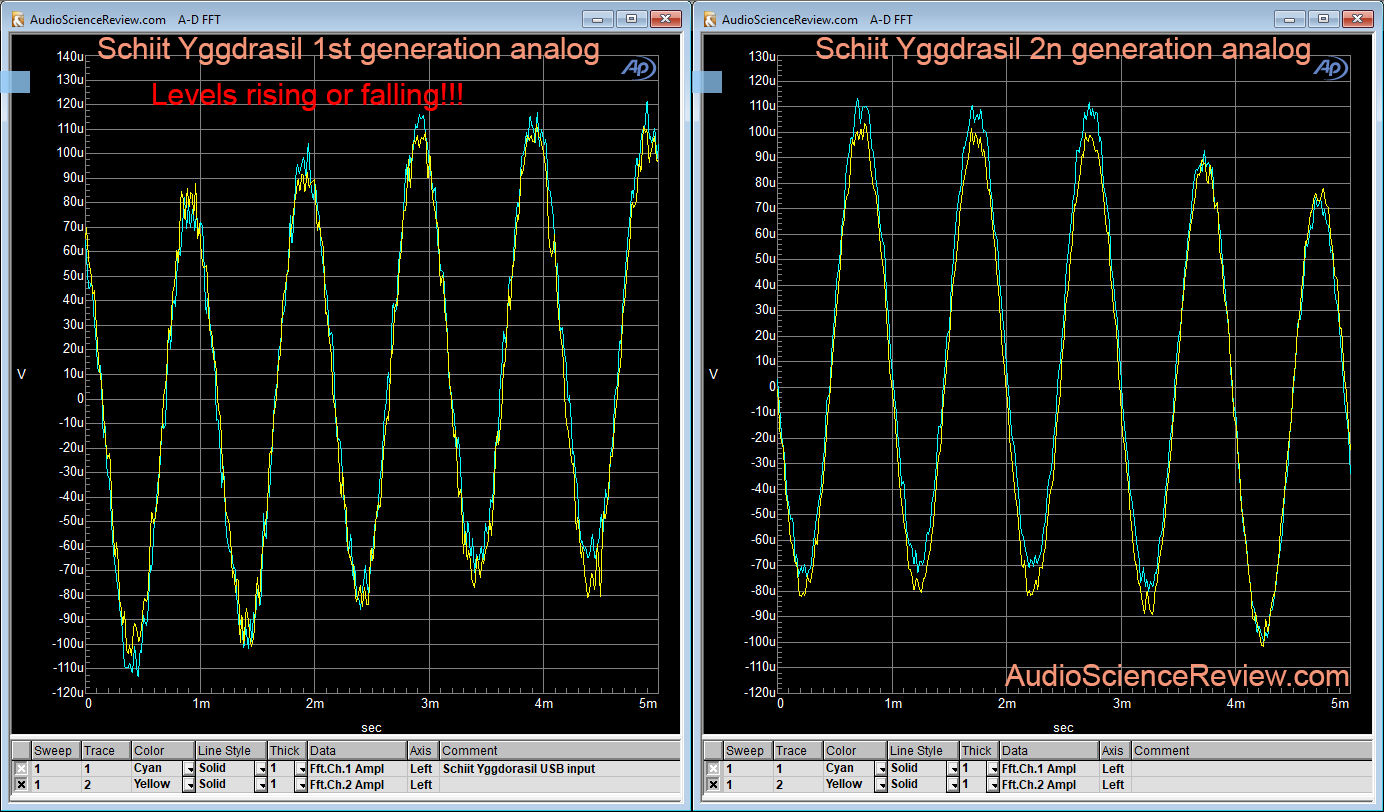Toggle Yellow trace 2 checkbox in 1st generation window
This screenshot has height=812, width=1384.
click(x=21, y=785)
